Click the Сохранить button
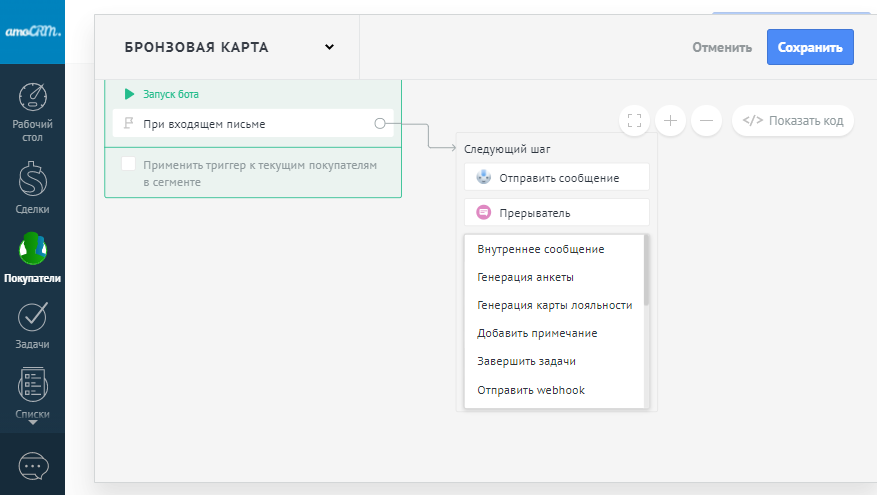Screen dimensions: 877x495 (810, 47)
